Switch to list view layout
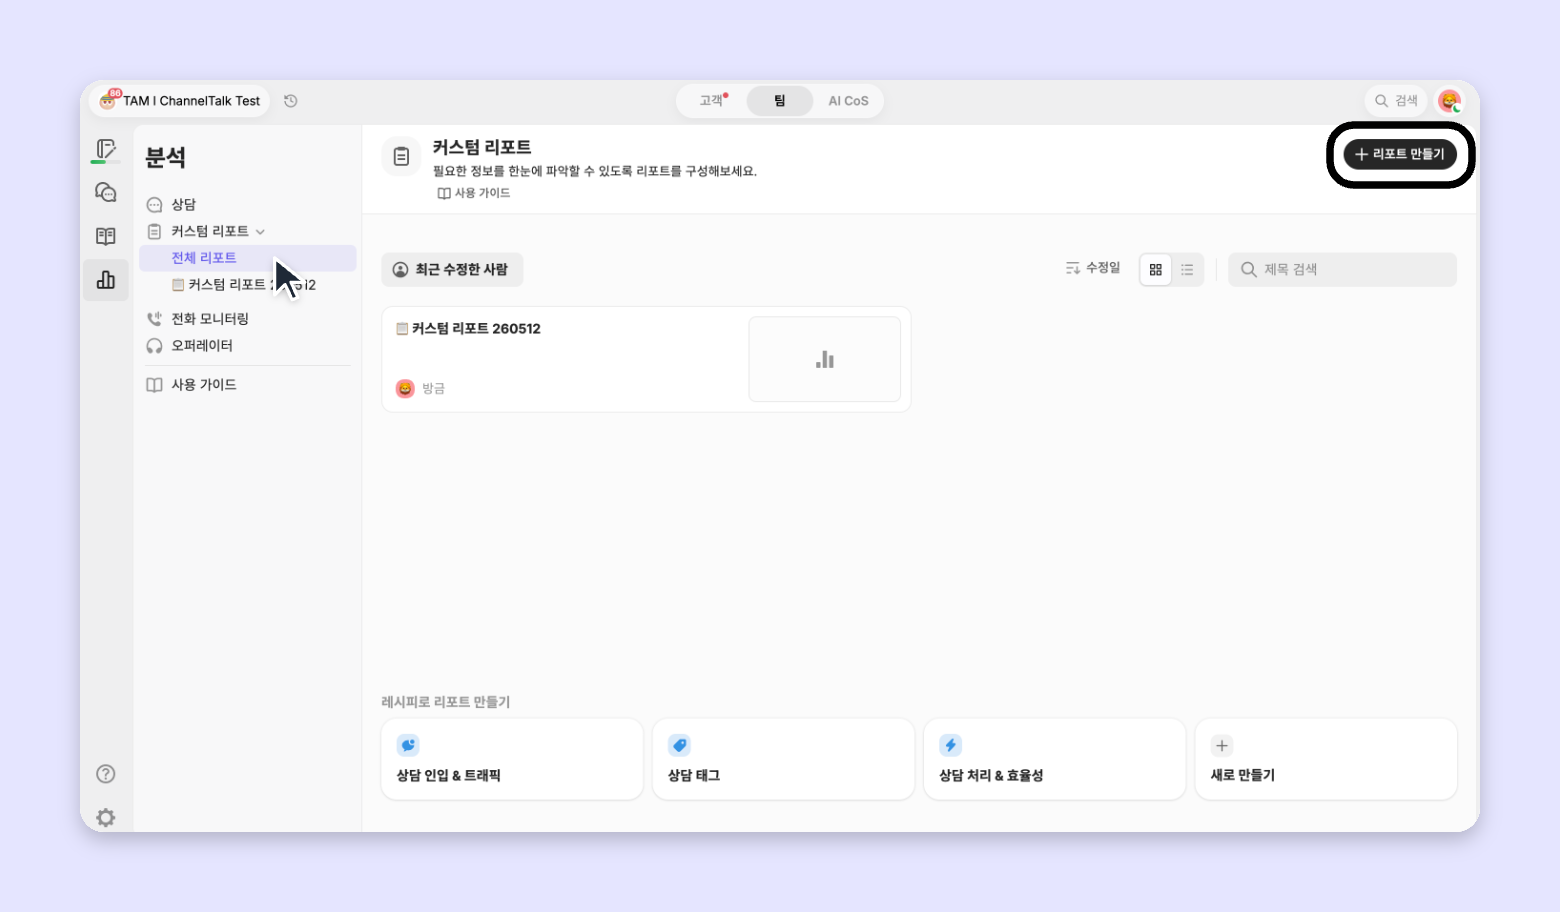The width and height of the screenshot is (1560, 912). coord(1187,269)
